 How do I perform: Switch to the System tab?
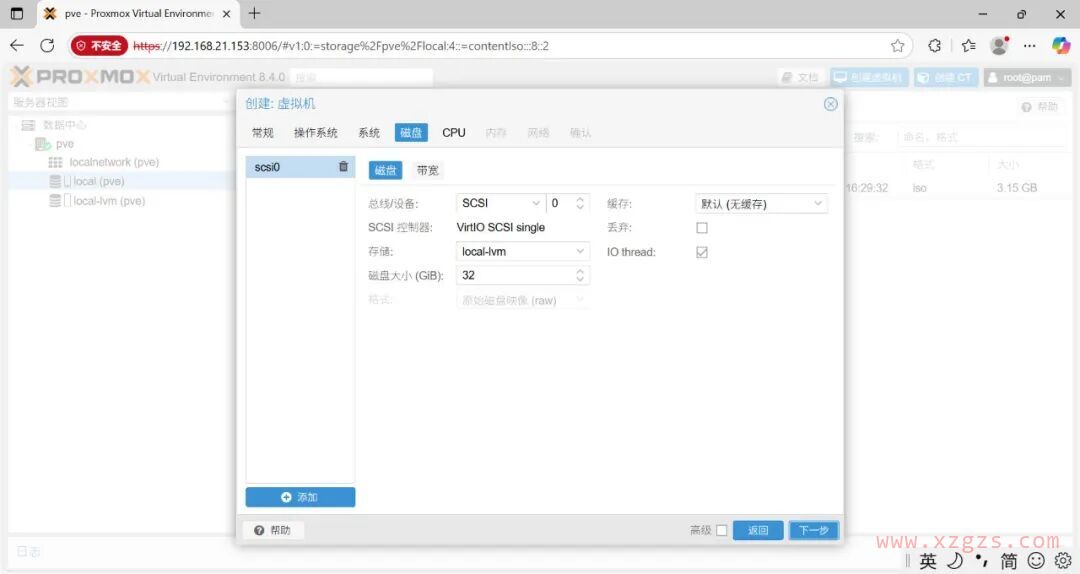[369, 132]
